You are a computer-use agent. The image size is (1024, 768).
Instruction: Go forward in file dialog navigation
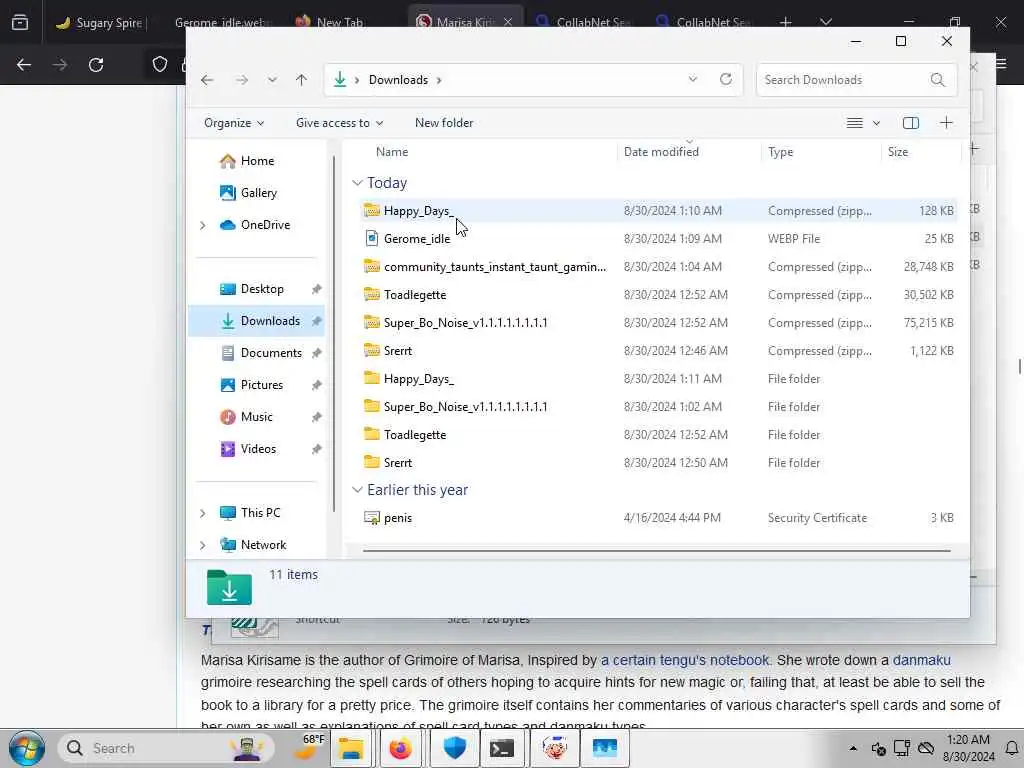coord(242,80)
